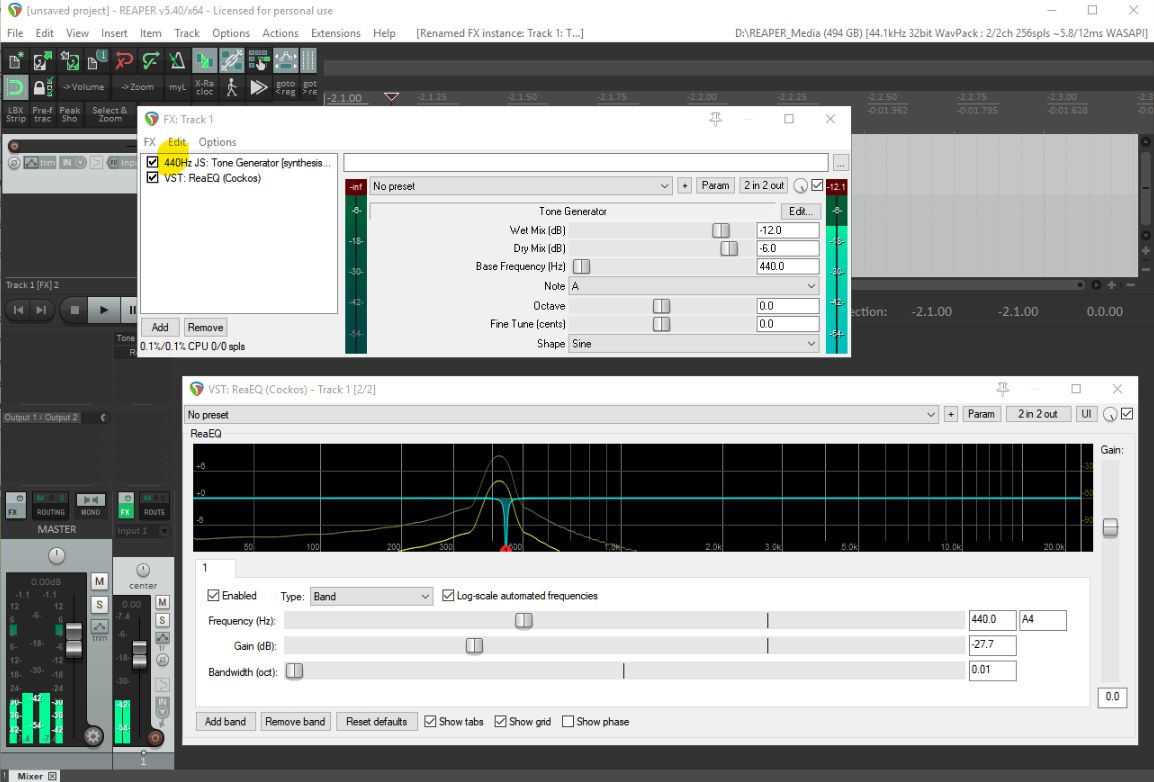The width and height of the screenshot is (1154, 782).
Task: Arm Track 1 record button in mixer
Action: [155, 738]
